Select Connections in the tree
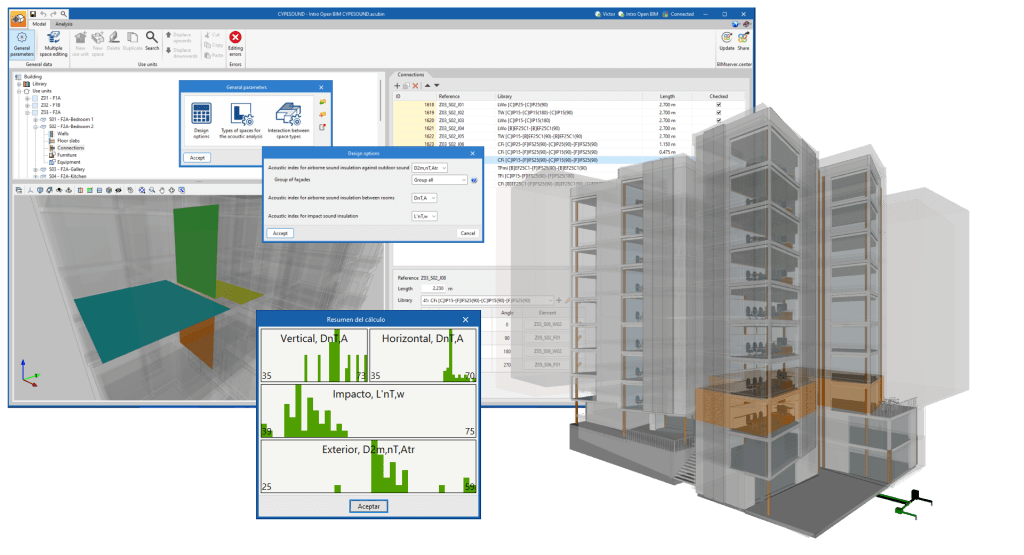The width and height of the screenshot is (1024, 555). click(71, 148)
